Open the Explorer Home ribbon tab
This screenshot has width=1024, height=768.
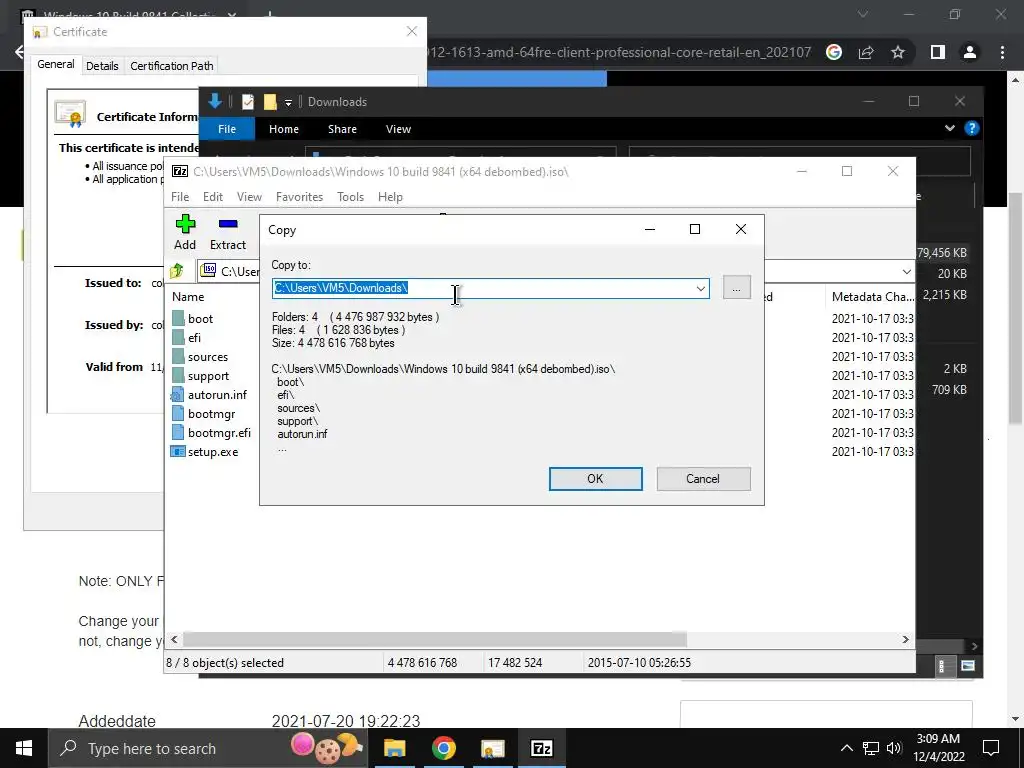(x=283, y=129)
